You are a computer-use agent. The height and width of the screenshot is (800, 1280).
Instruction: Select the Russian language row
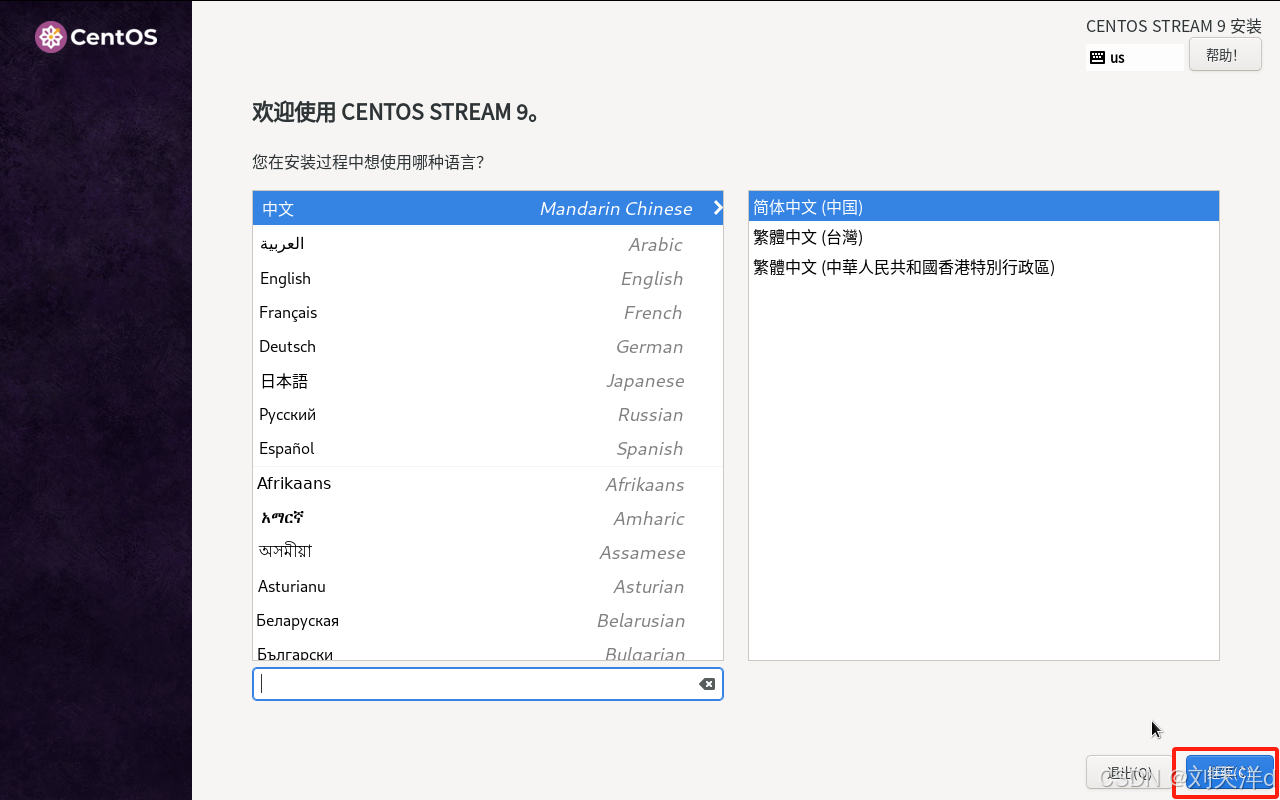[x=487, y=415]
